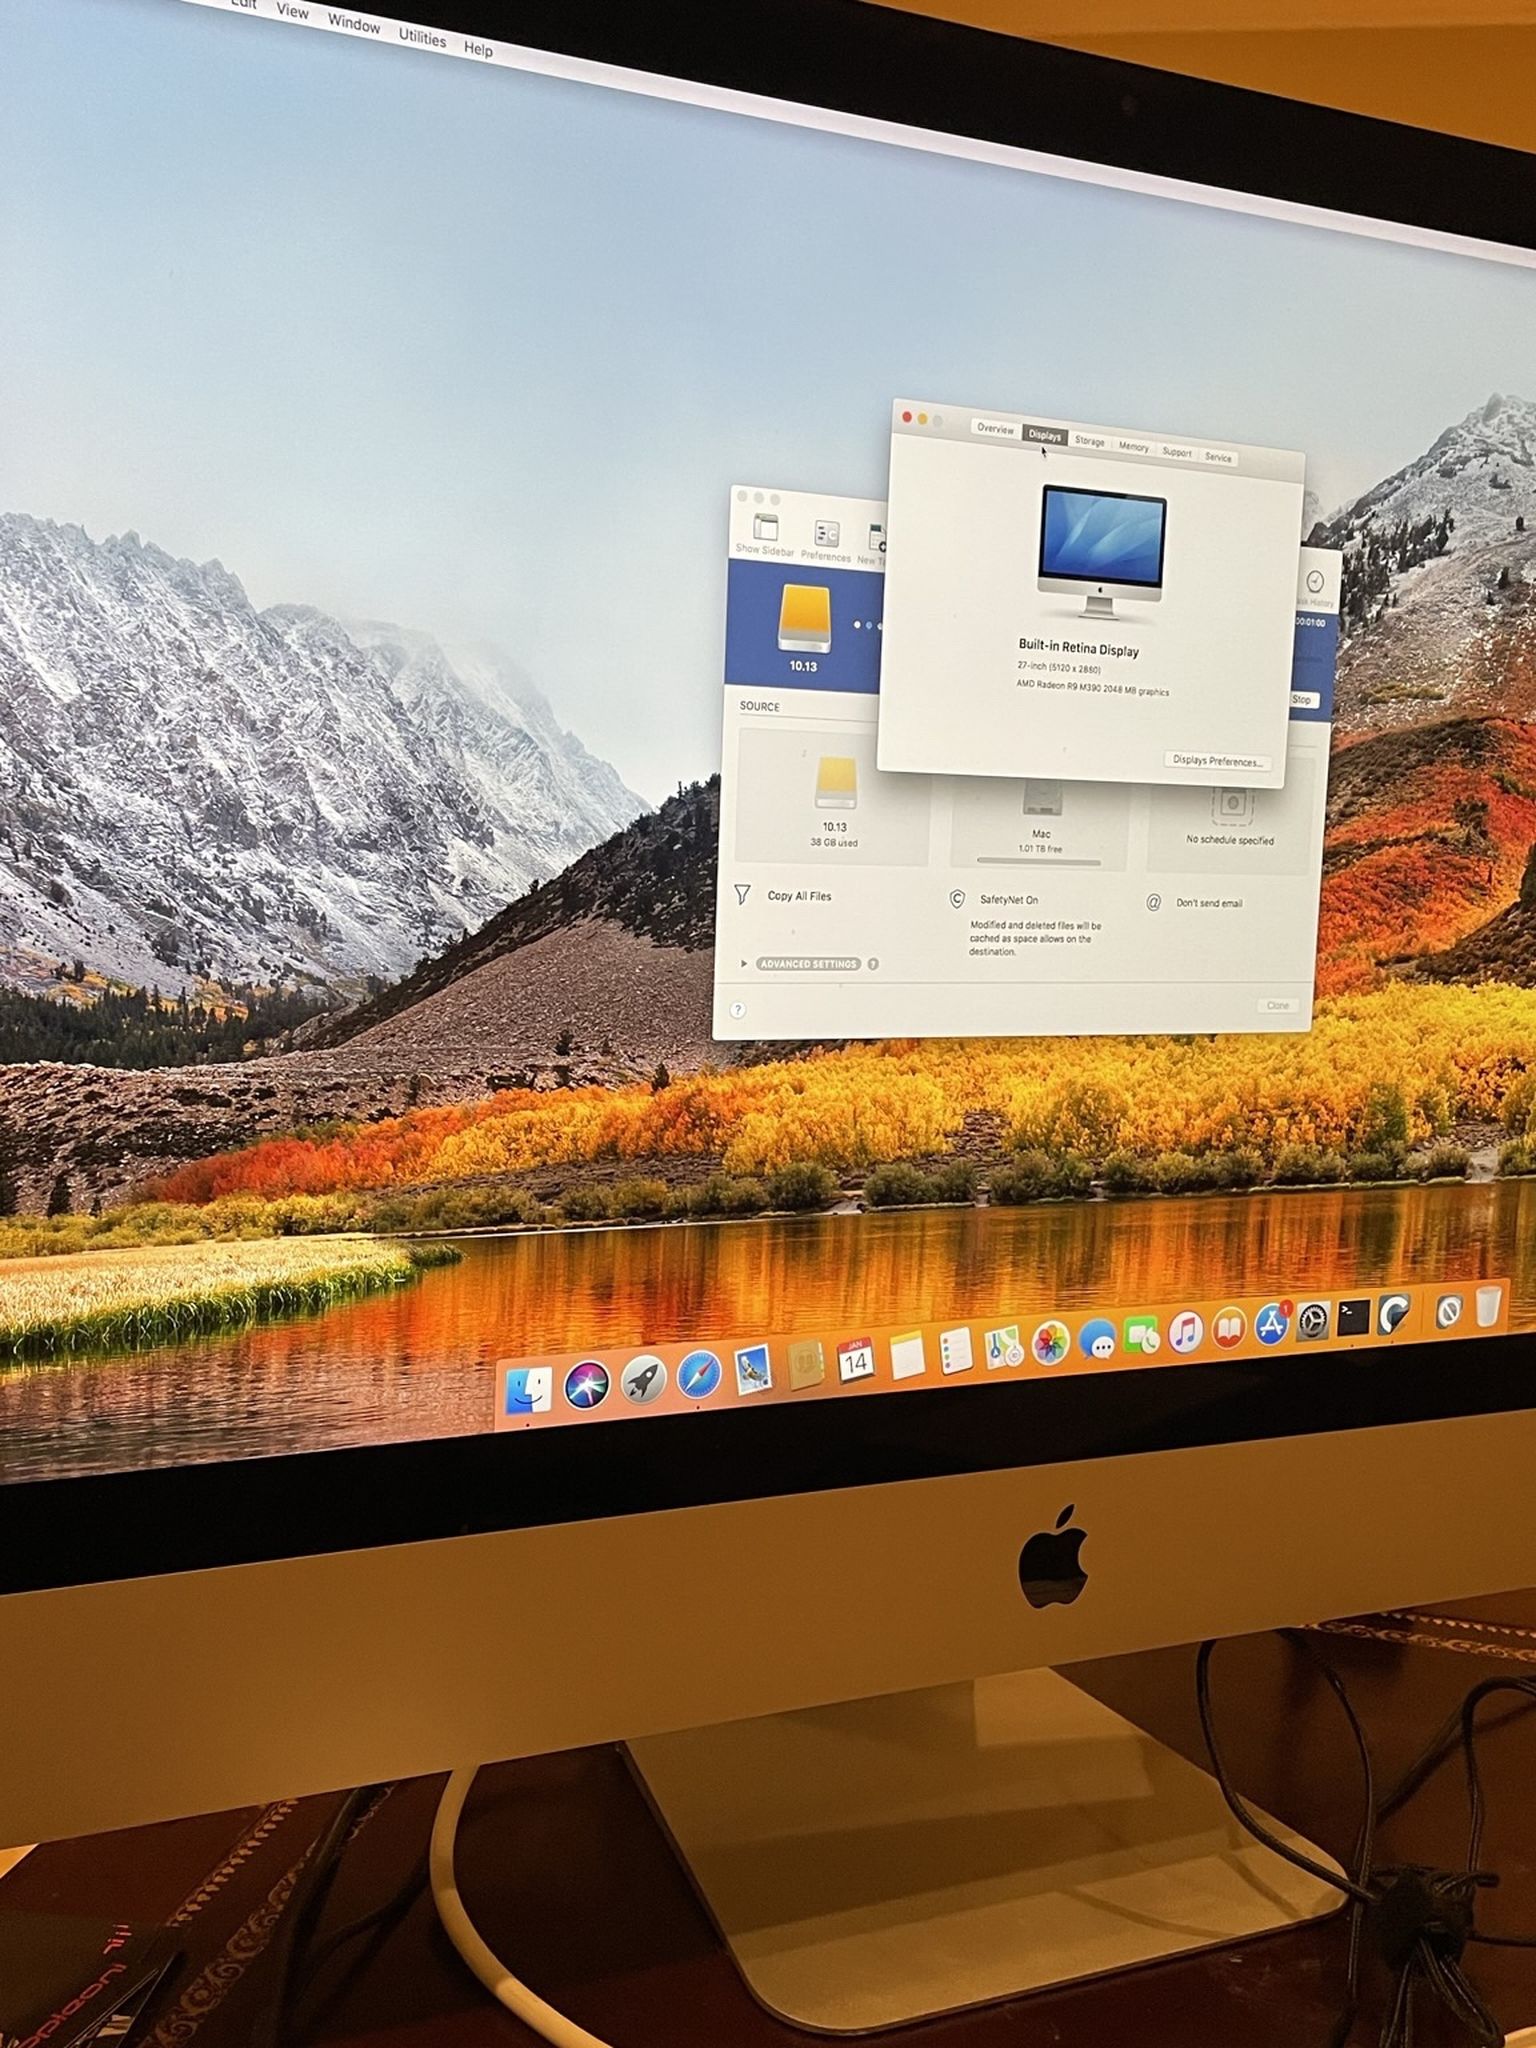The width and height of the screenshot is (1536, 2048).
Task: Click the ADVANCED SETTINGS pill button
Action: [808, 964]
